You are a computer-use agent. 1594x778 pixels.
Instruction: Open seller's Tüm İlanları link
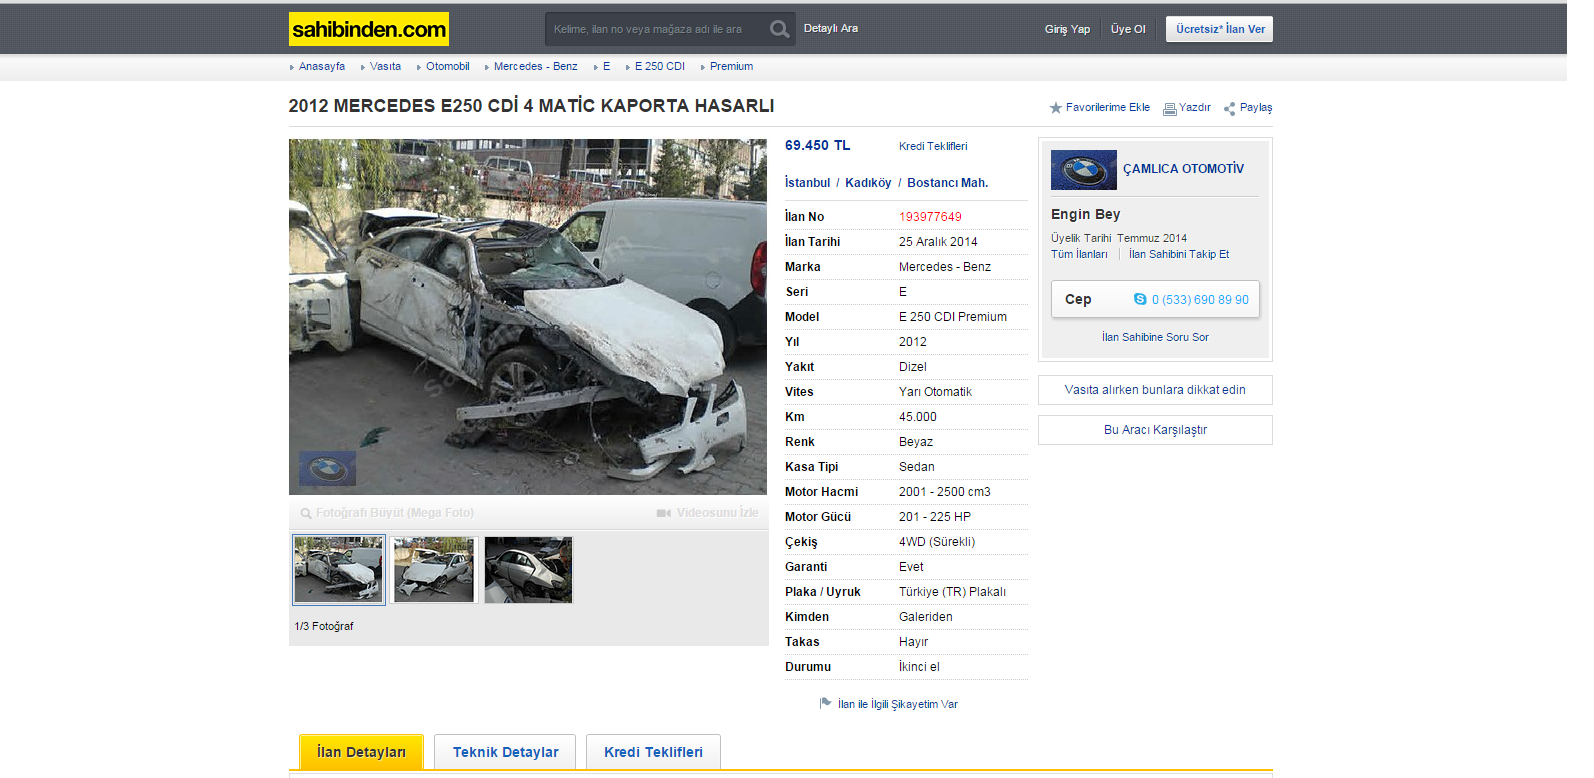[1079, 254]
